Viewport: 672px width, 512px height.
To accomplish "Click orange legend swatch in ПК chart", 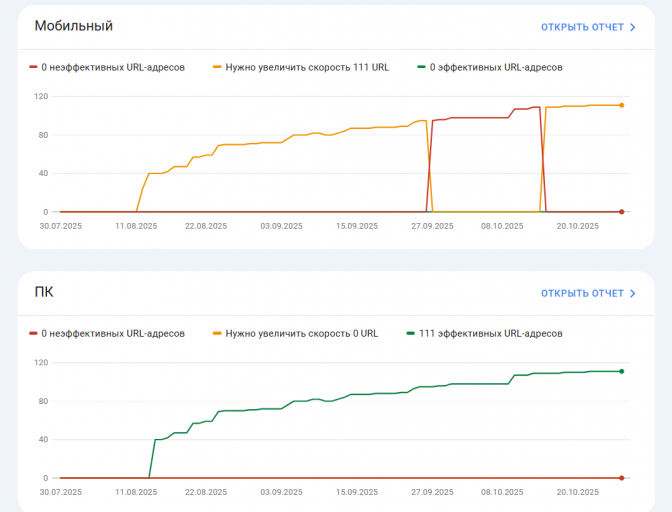I will click(217, 334).
